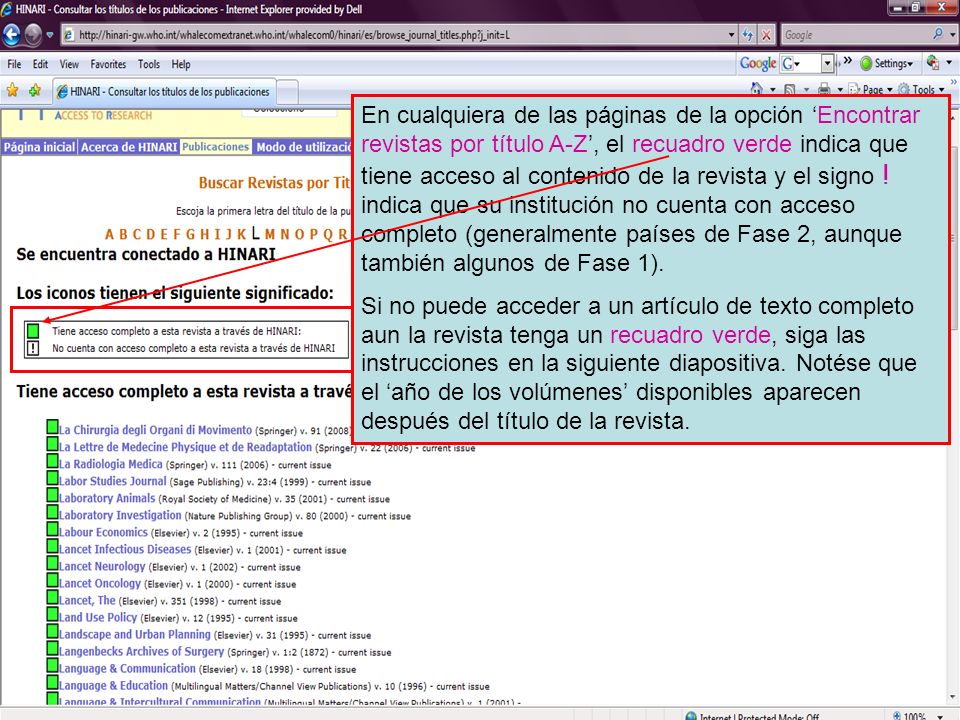The image size is (960, 720).
Task: Open Landscape and Urban Planning link
Action: (135, 635)
